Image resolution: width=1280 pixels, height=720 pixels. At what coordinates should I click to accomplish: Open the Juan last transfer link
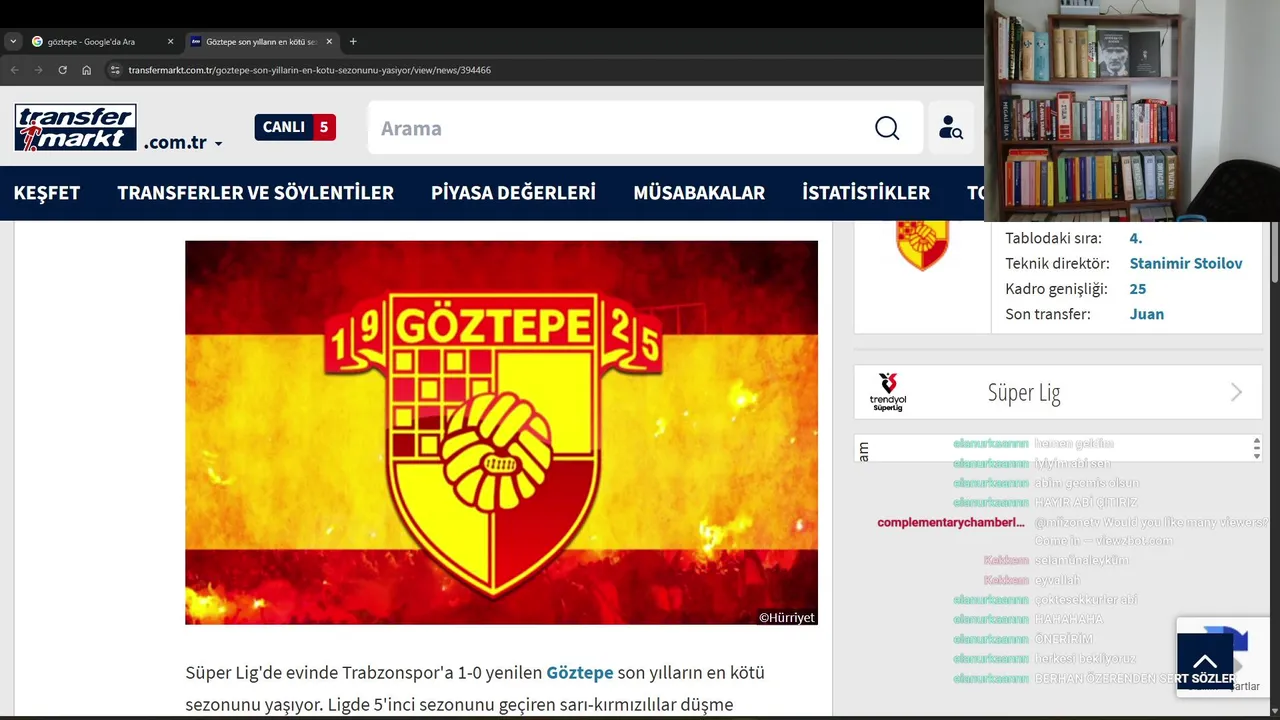coord(1146,314)
